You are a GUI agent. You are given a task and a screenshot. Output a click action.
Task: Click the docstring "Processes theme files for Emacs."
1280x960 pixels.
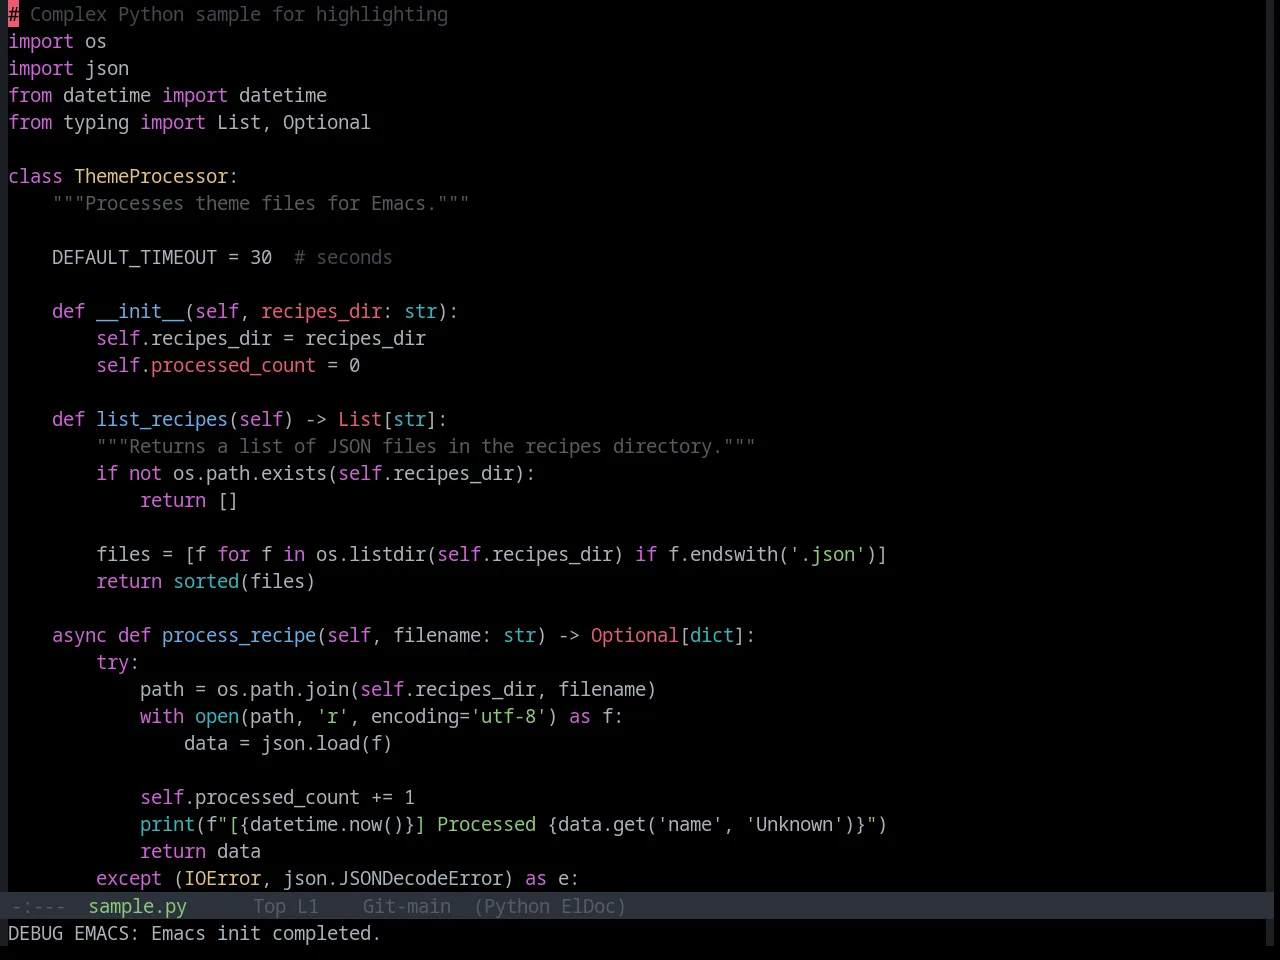point(261,203)
